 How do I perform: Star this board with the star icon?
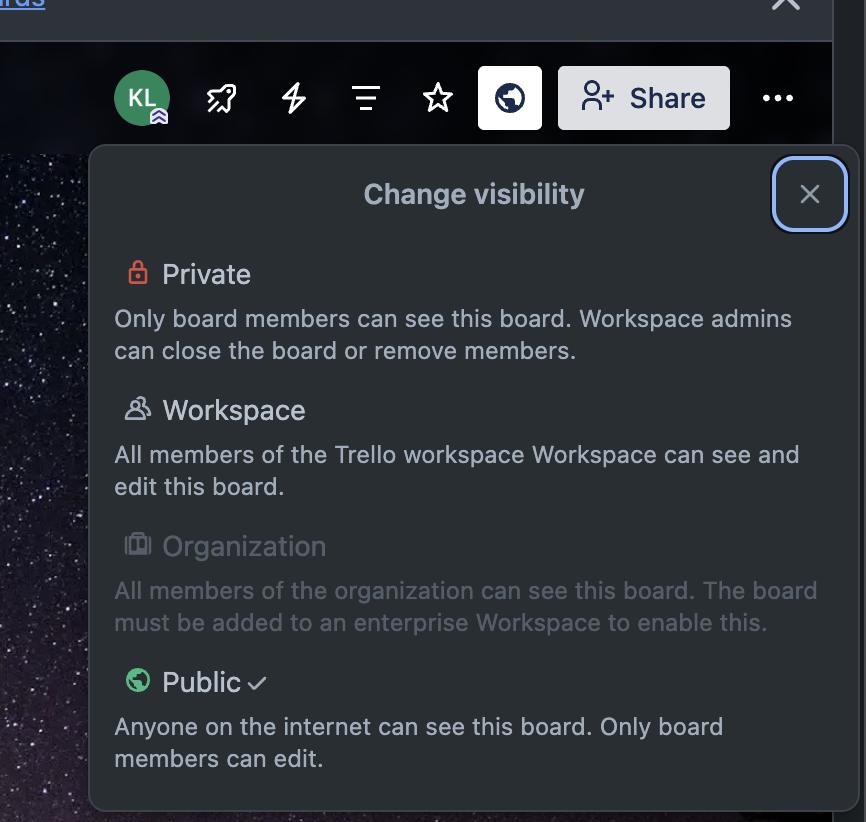(438, 98)
